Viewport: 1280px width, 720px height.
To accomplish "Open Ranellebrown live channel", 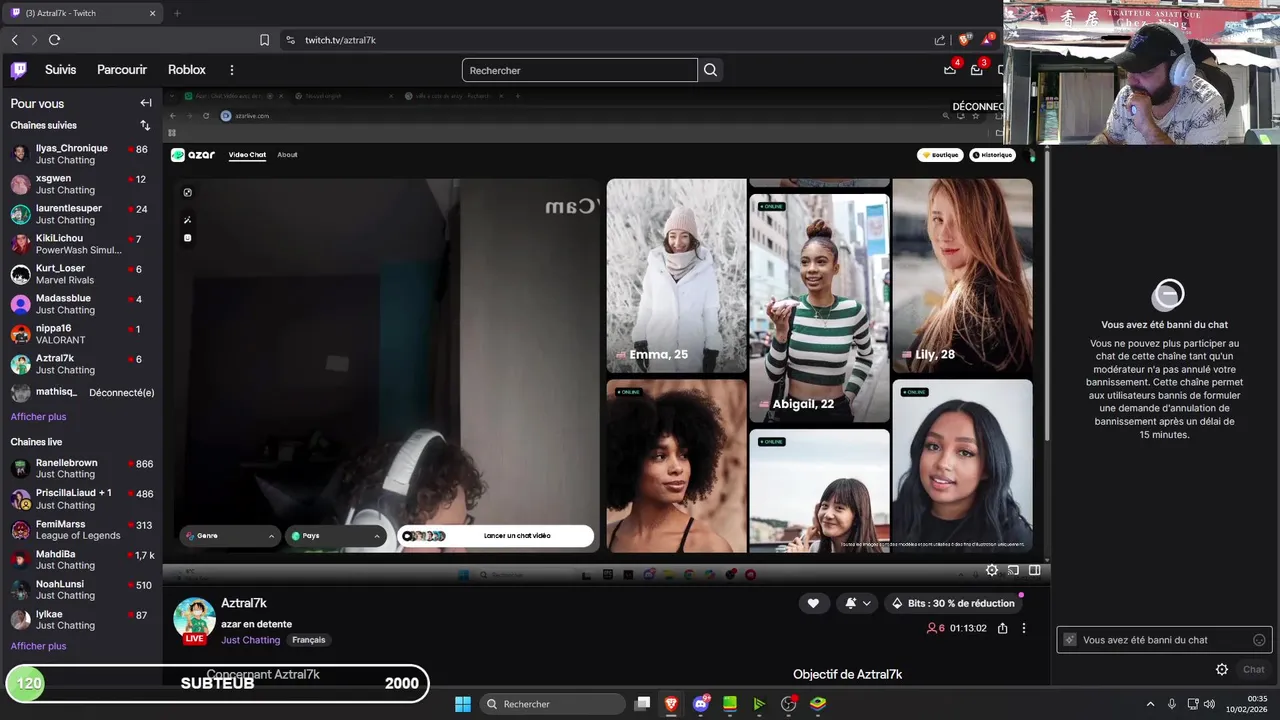I will click(x=81, y=469).
